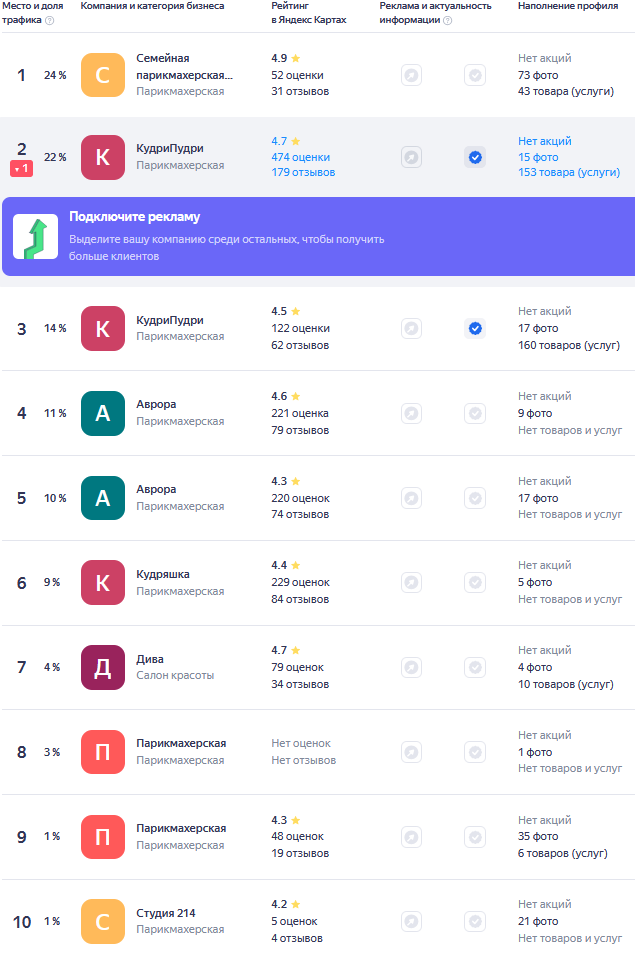
Task: Click the 'Компания и категория бизнеса' column header
Action: [x=152, y=6]
